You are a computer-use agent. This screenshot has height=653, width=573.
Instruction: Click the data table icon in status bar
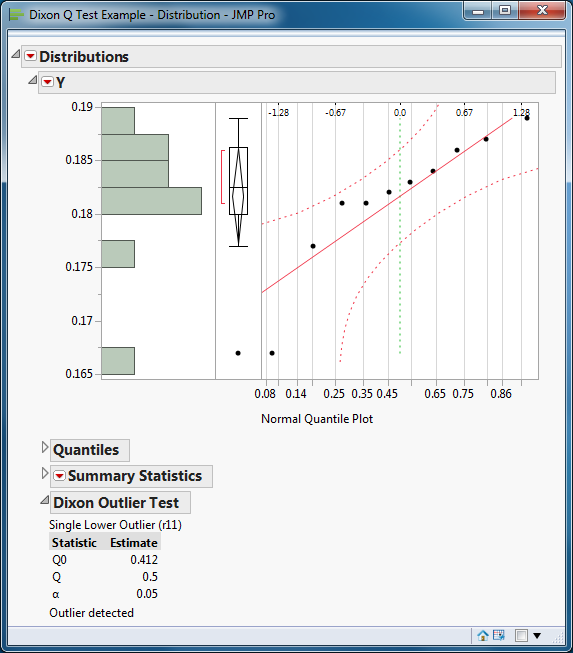click(498, 636)
